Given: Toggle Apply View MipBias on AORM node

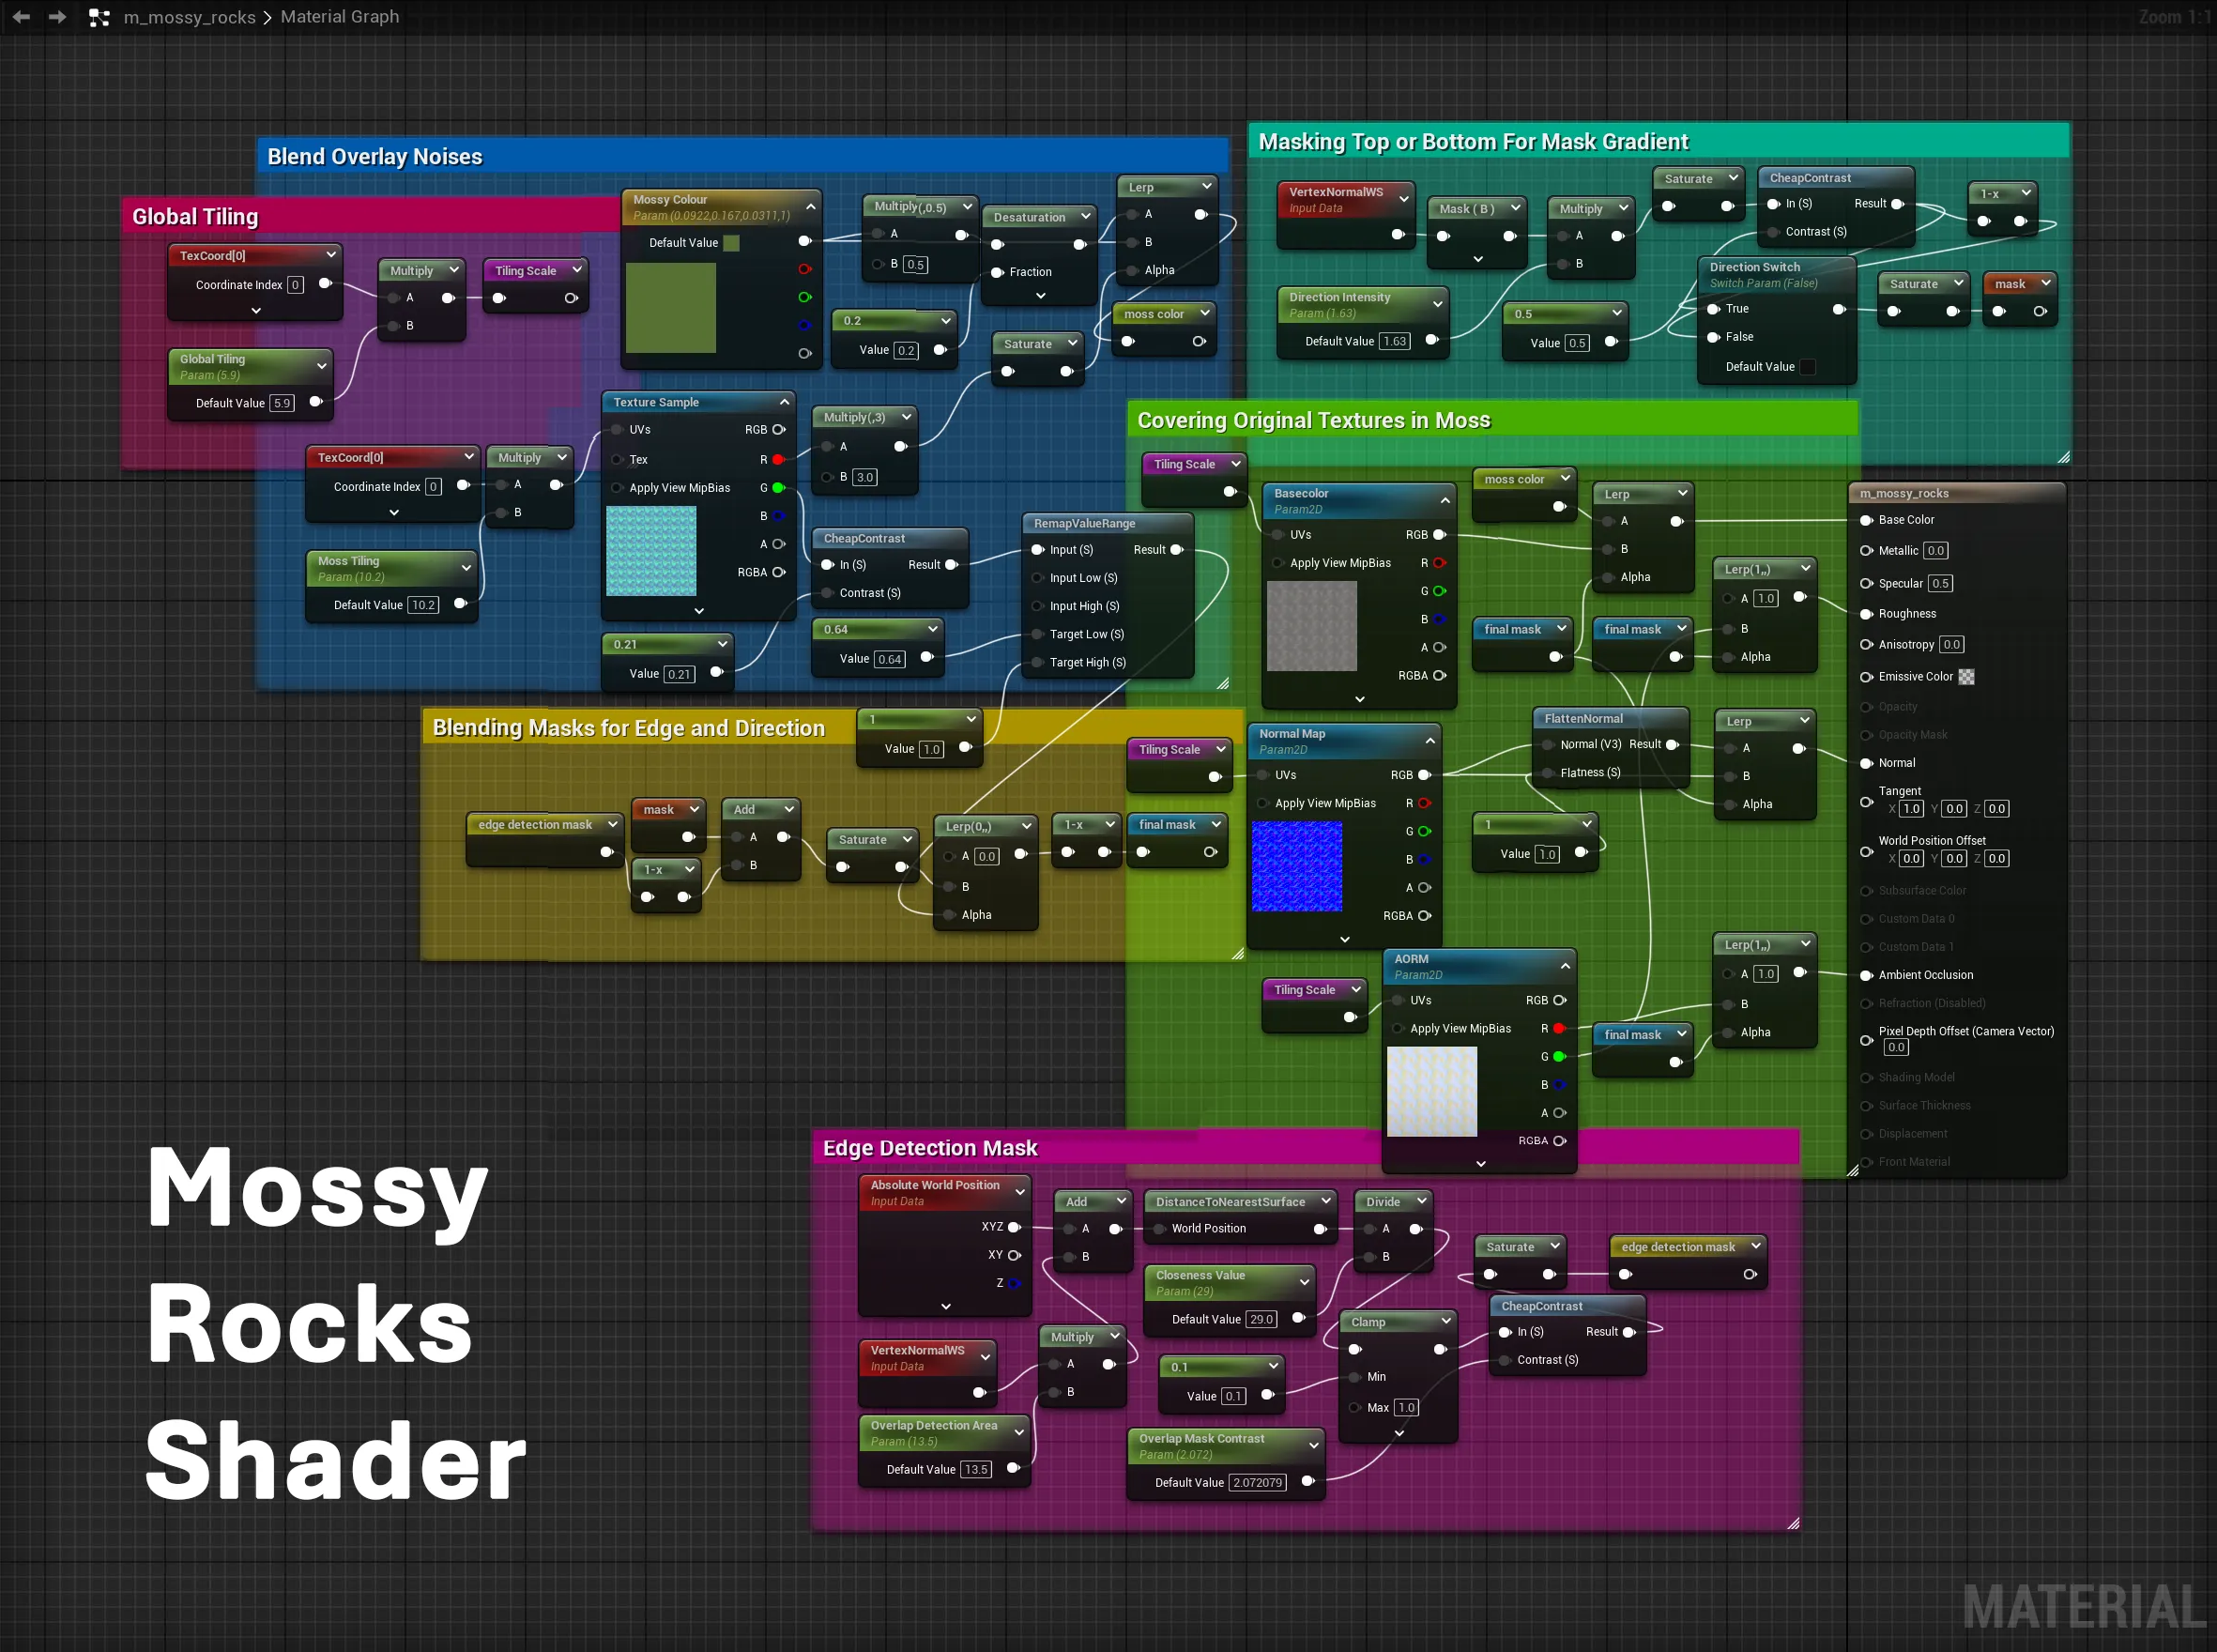Looking at the screenshot, I should [x=1398, y=1028].
